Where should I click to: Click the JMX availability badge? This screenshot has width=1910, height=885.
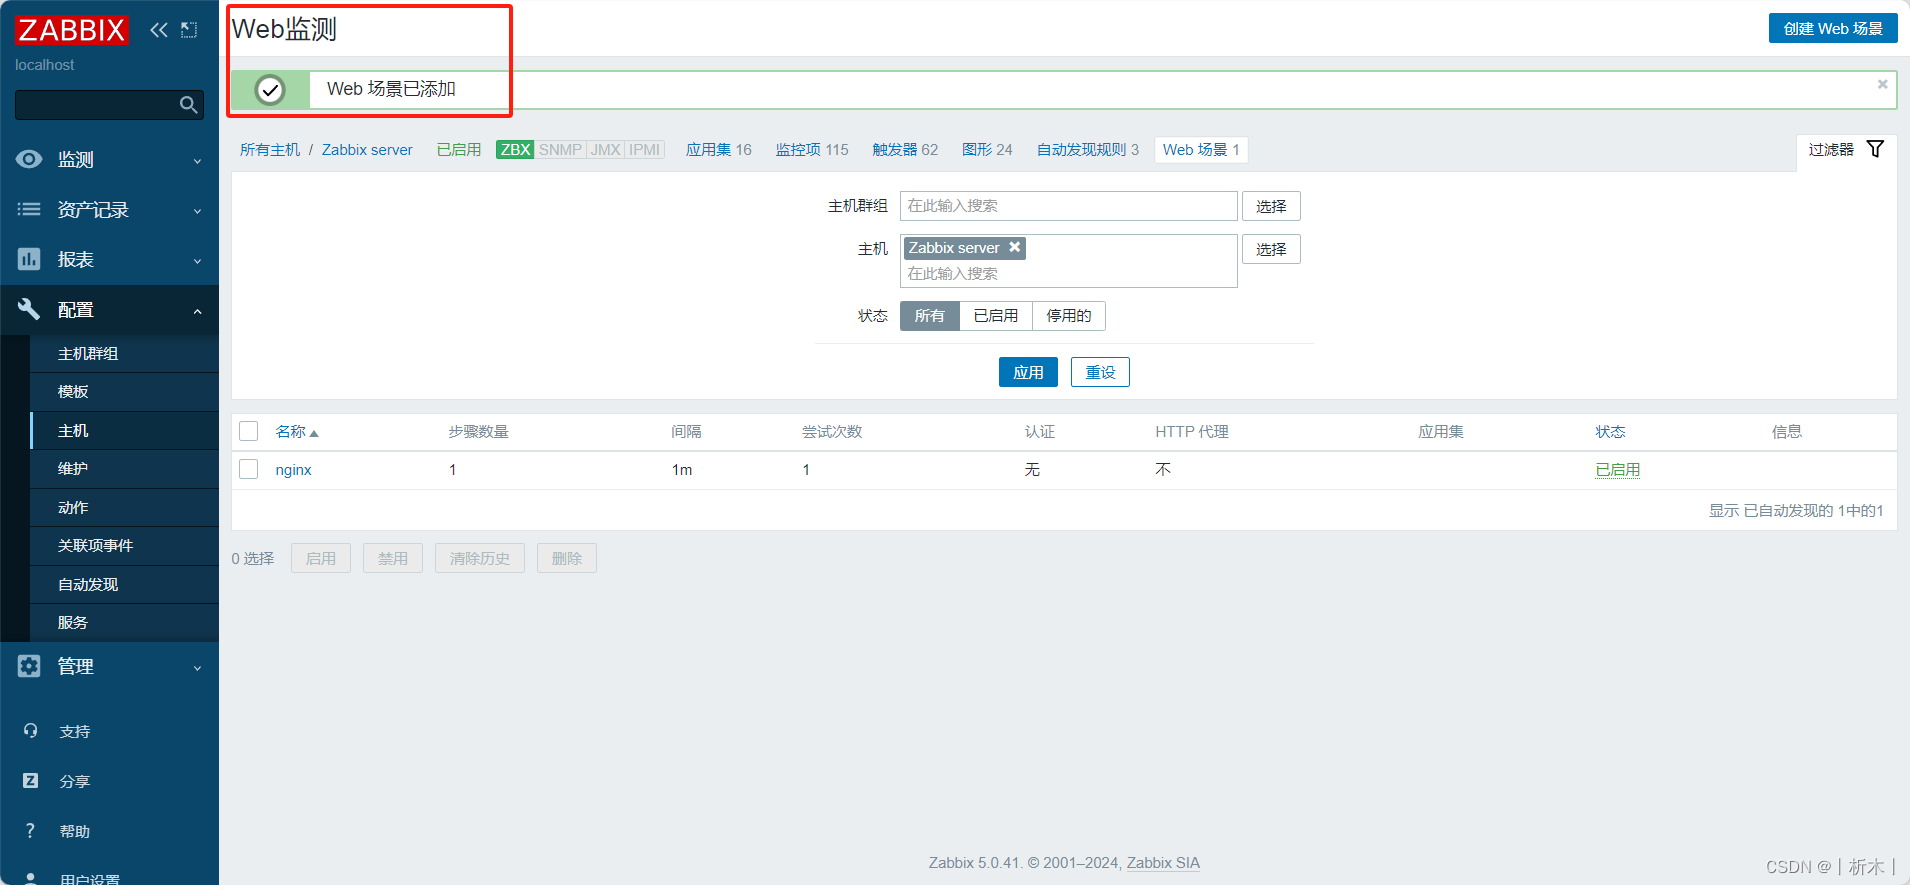(x=606, y=150)
